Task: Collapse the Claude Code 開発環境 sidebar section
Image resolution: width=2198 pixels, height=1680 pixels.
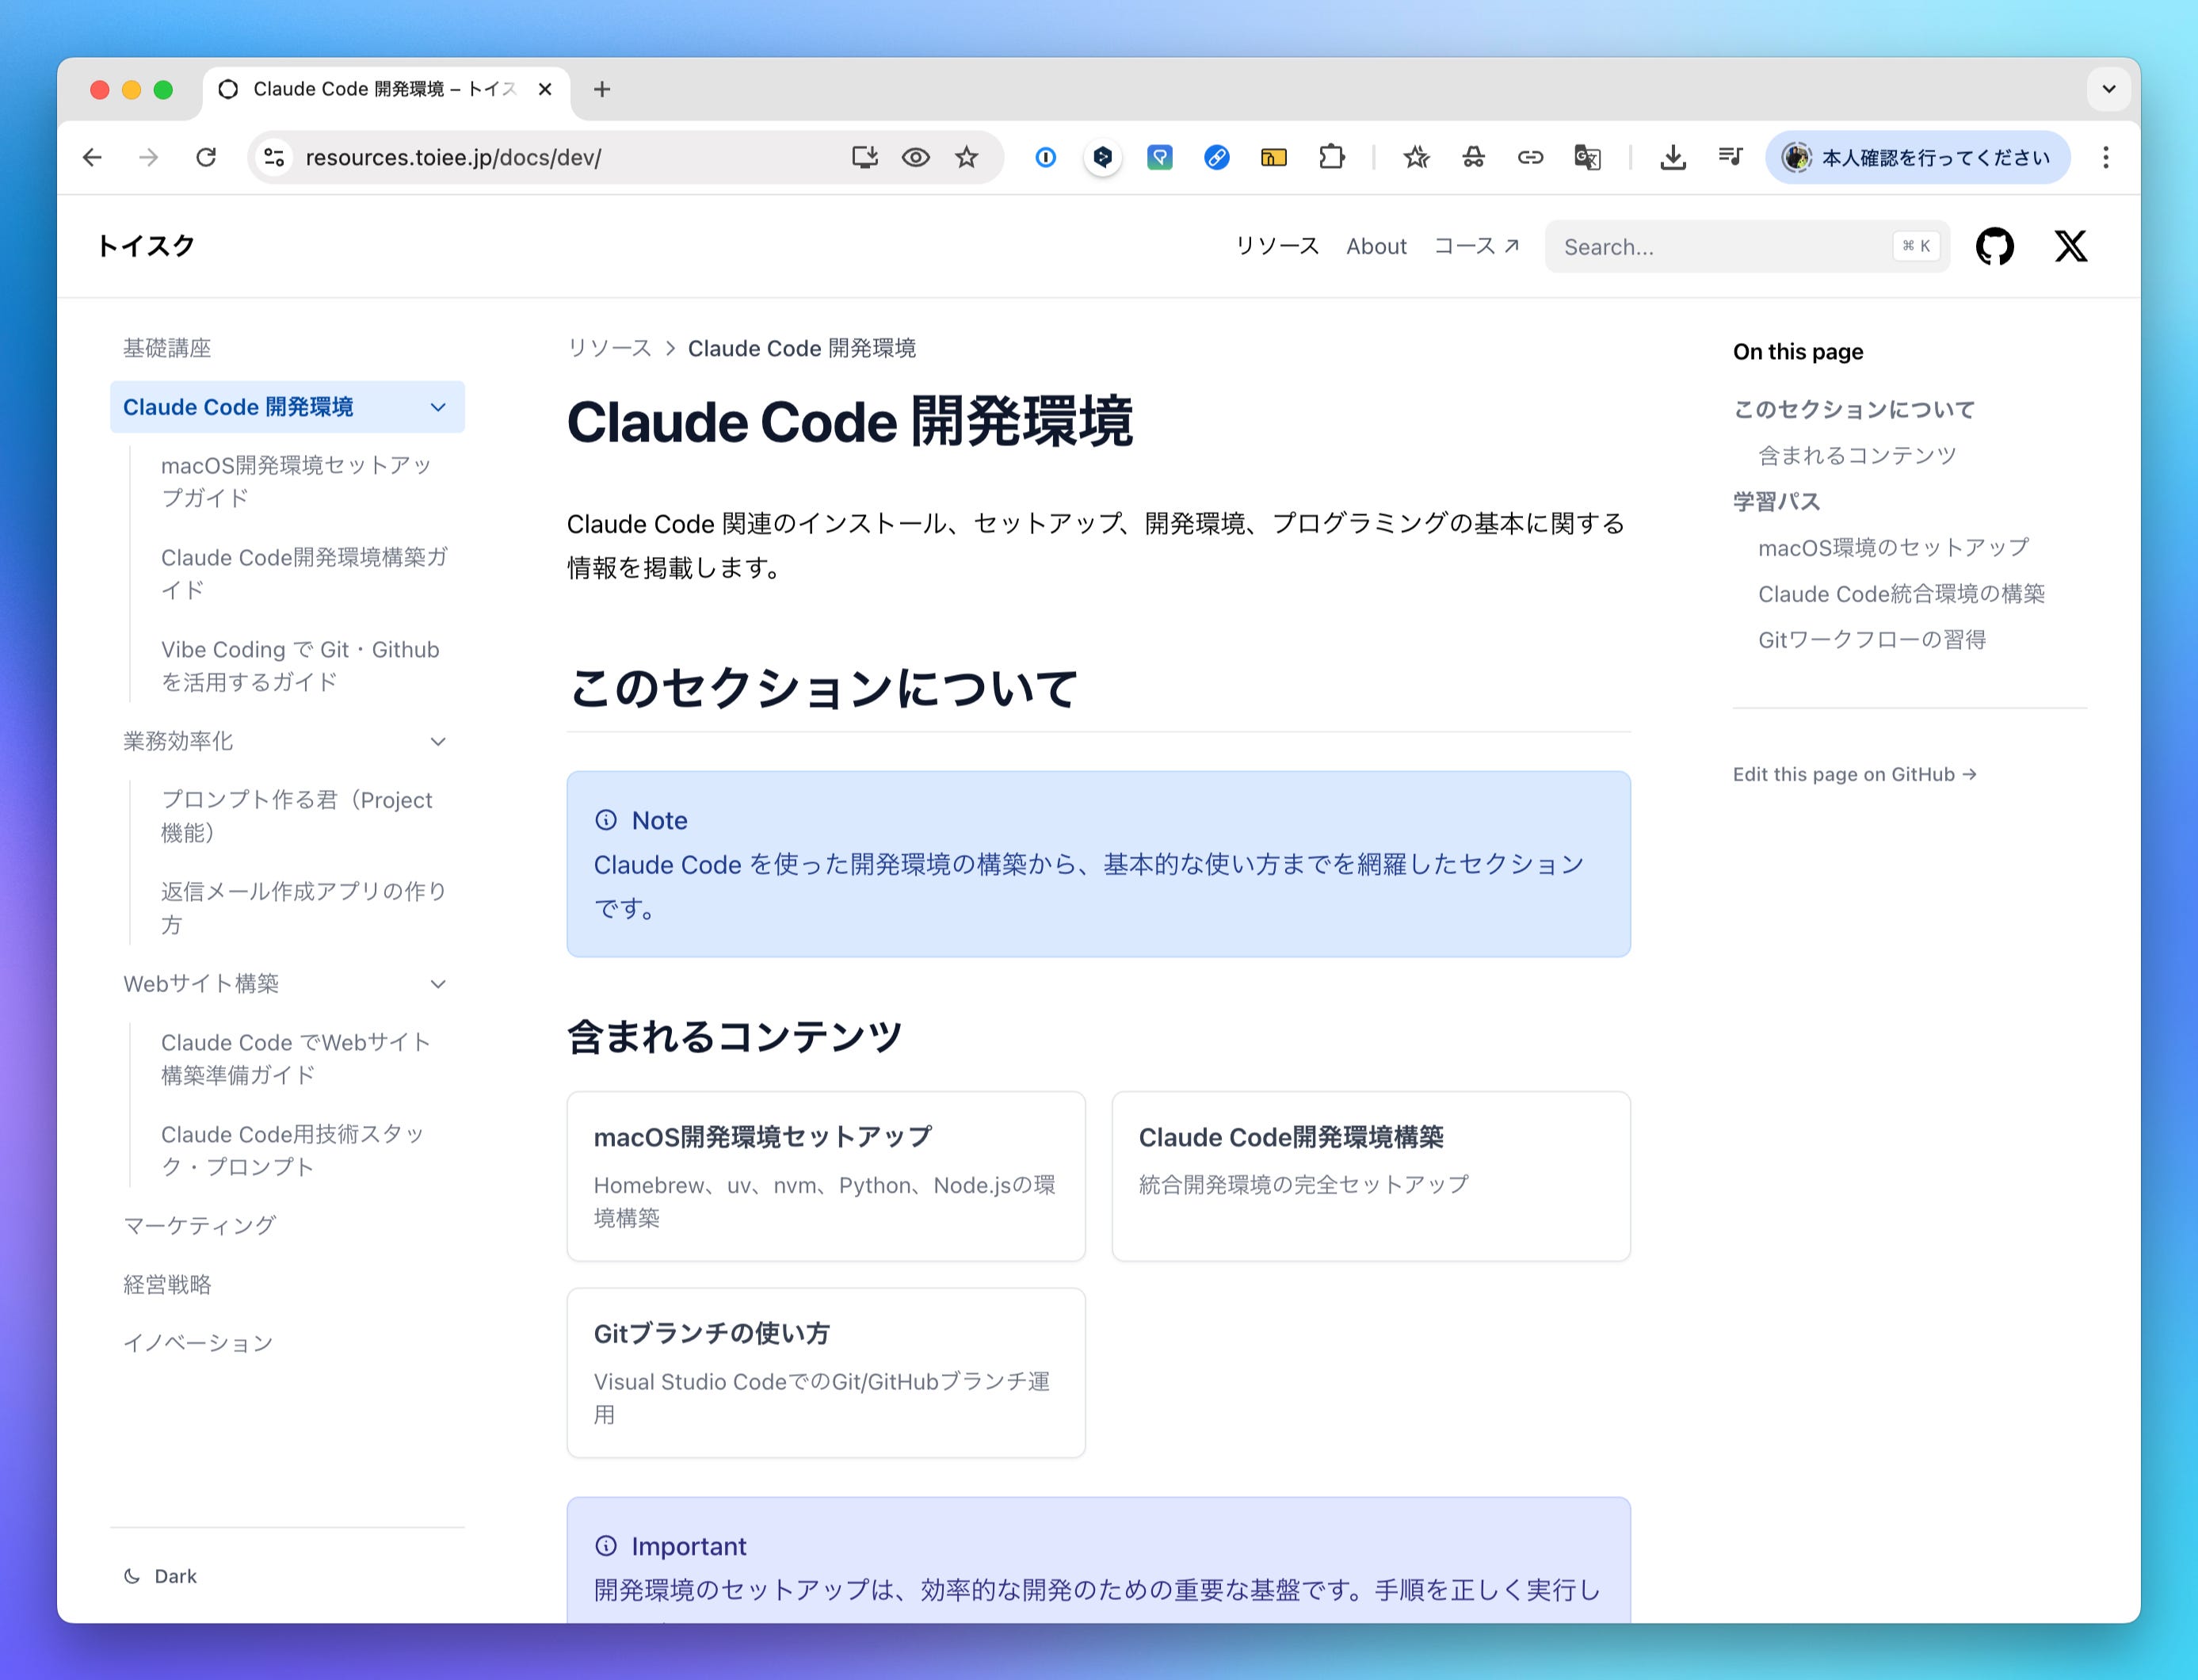Action: pos(438,407)
